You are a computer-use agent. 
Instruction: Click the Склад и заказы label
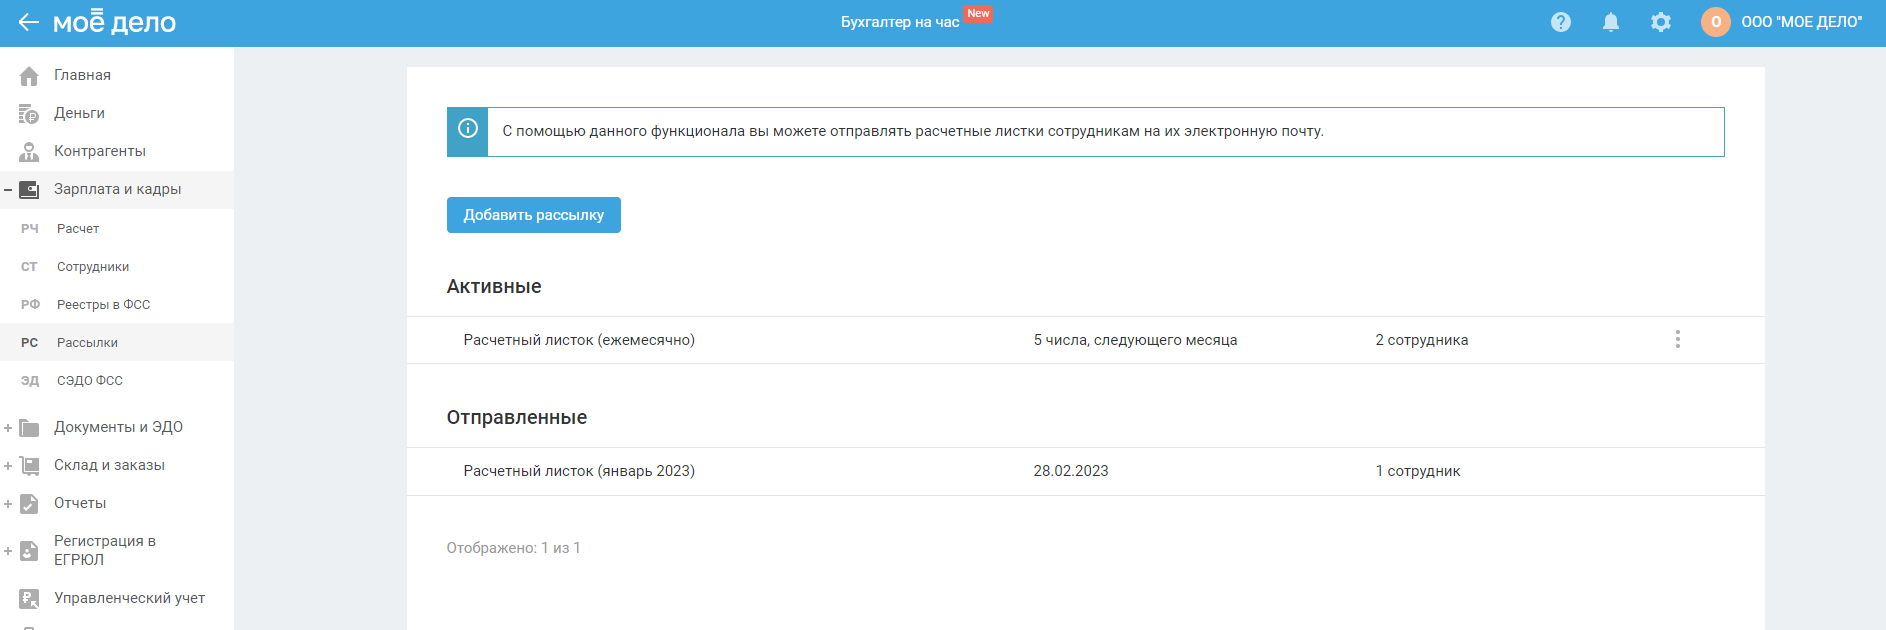[109, 465]
